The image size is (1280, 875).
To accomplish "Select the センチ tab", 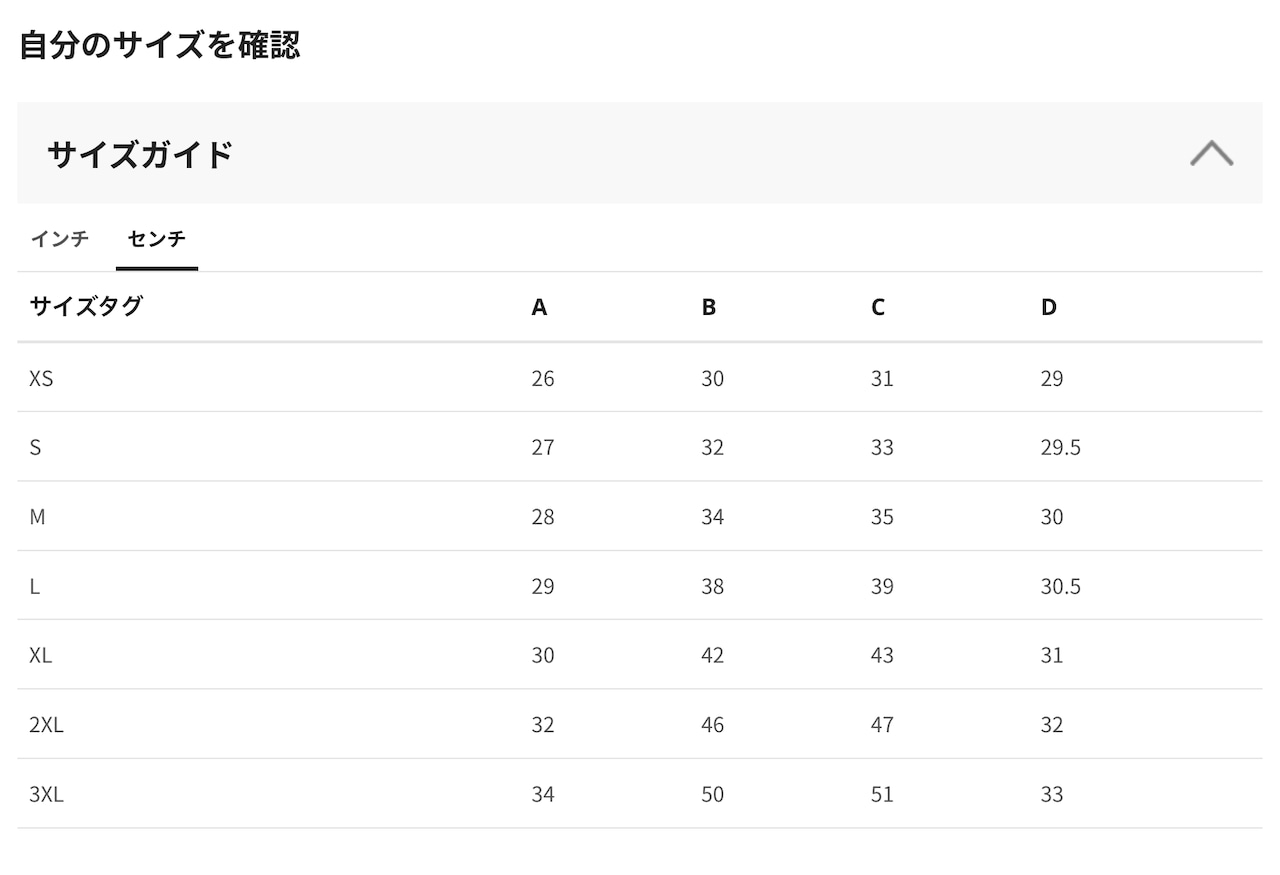I will (x=157, y=239).
